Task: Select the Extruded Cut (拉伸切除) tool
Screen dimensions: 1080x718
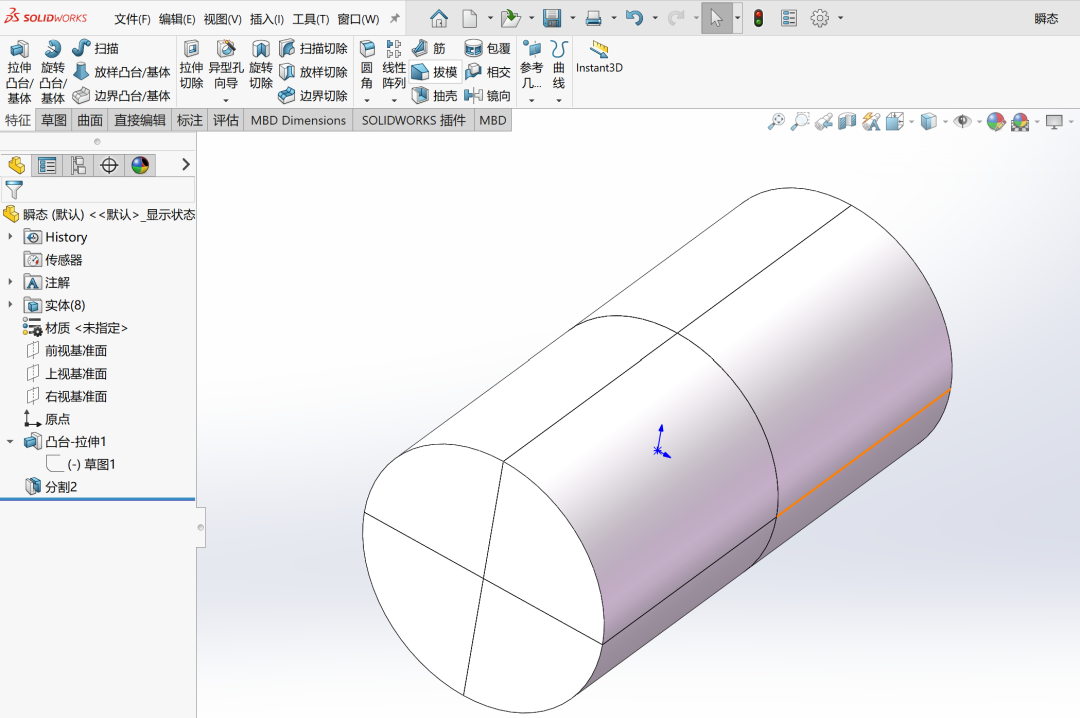Action: coord(191,65)
